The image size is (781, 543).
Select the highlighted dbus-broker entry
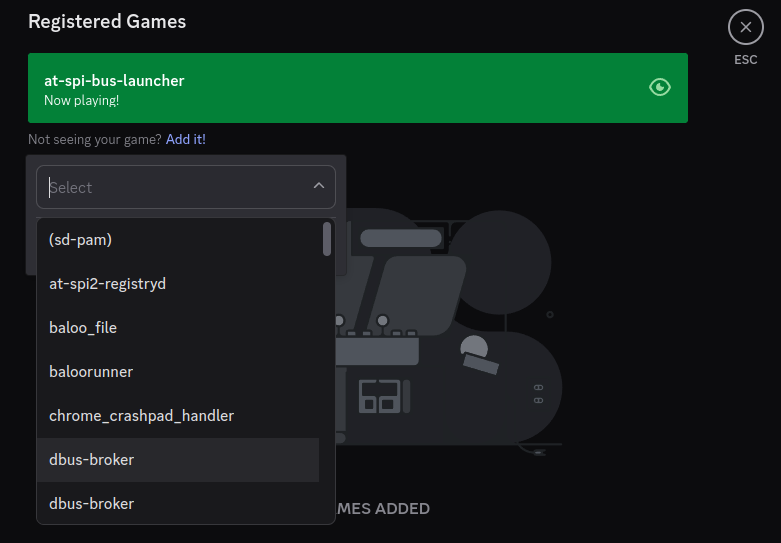(178, 460)
